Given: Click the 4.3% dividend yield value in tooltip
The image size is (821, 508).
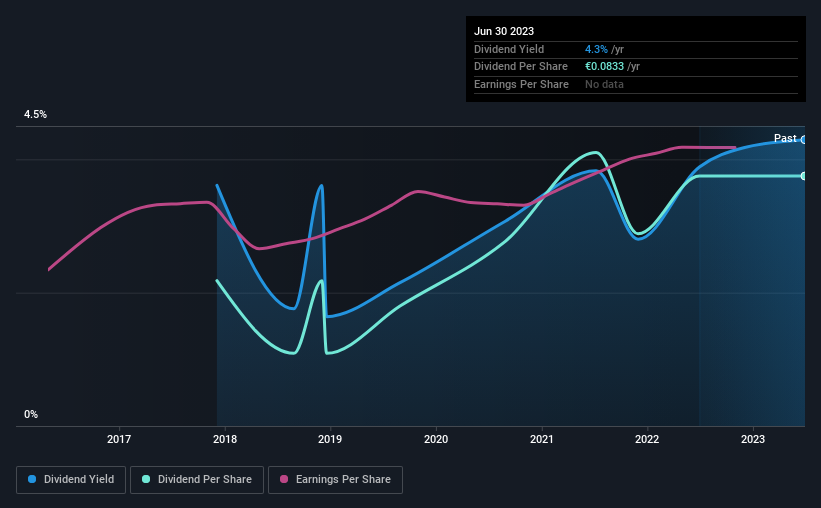Looking at the screenshot, I should [596, 49].
